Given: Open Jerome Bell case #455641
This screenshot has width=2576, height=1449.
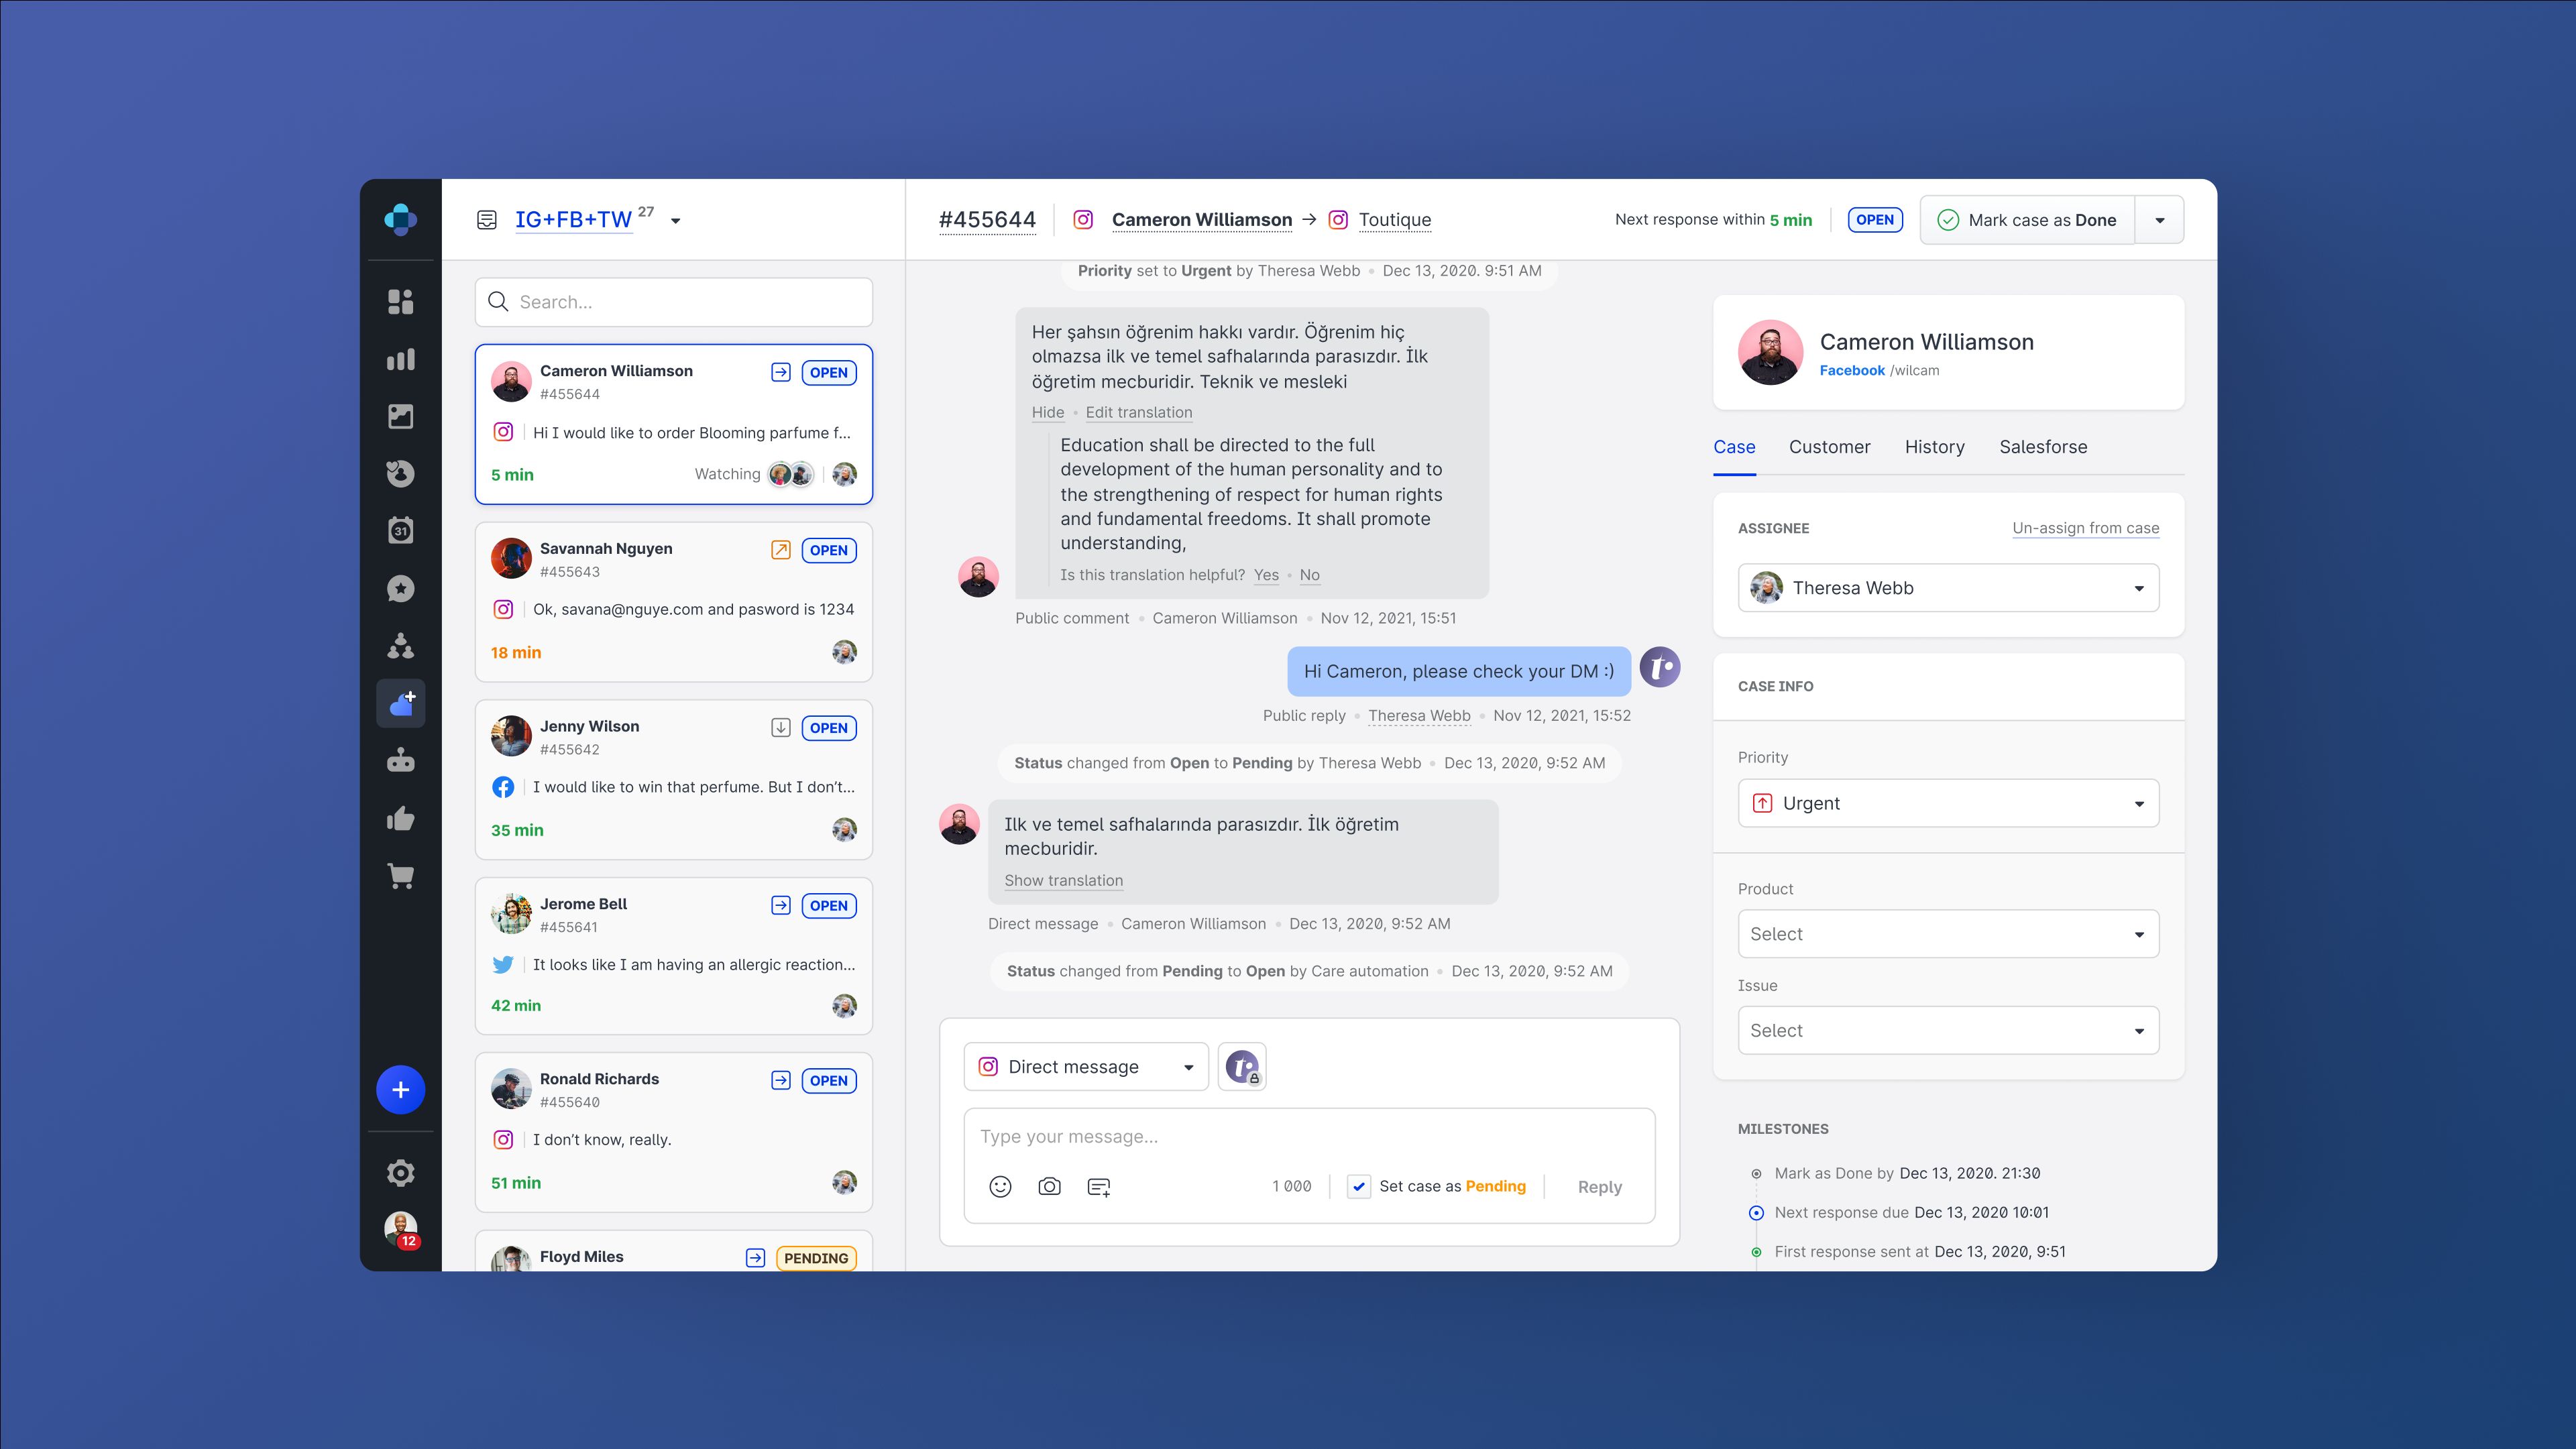Looking at the screenshot, I should coord(674,956).
